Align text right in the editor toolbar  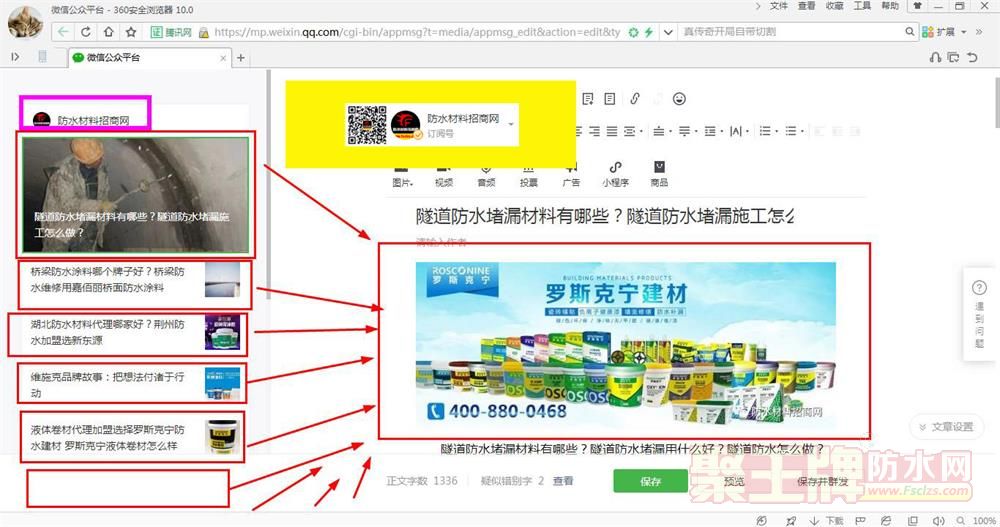click(594, 131)
